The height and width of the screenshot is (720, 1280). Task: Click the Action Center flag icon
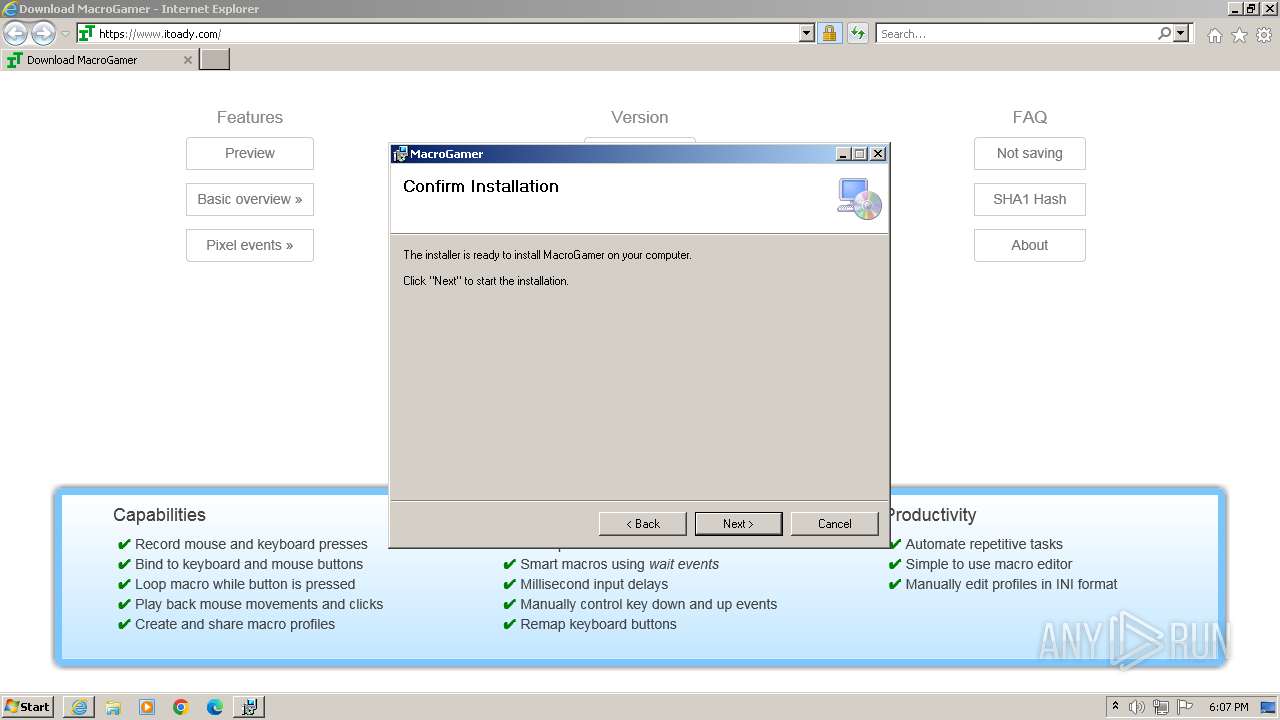(x=1185, y=707)
